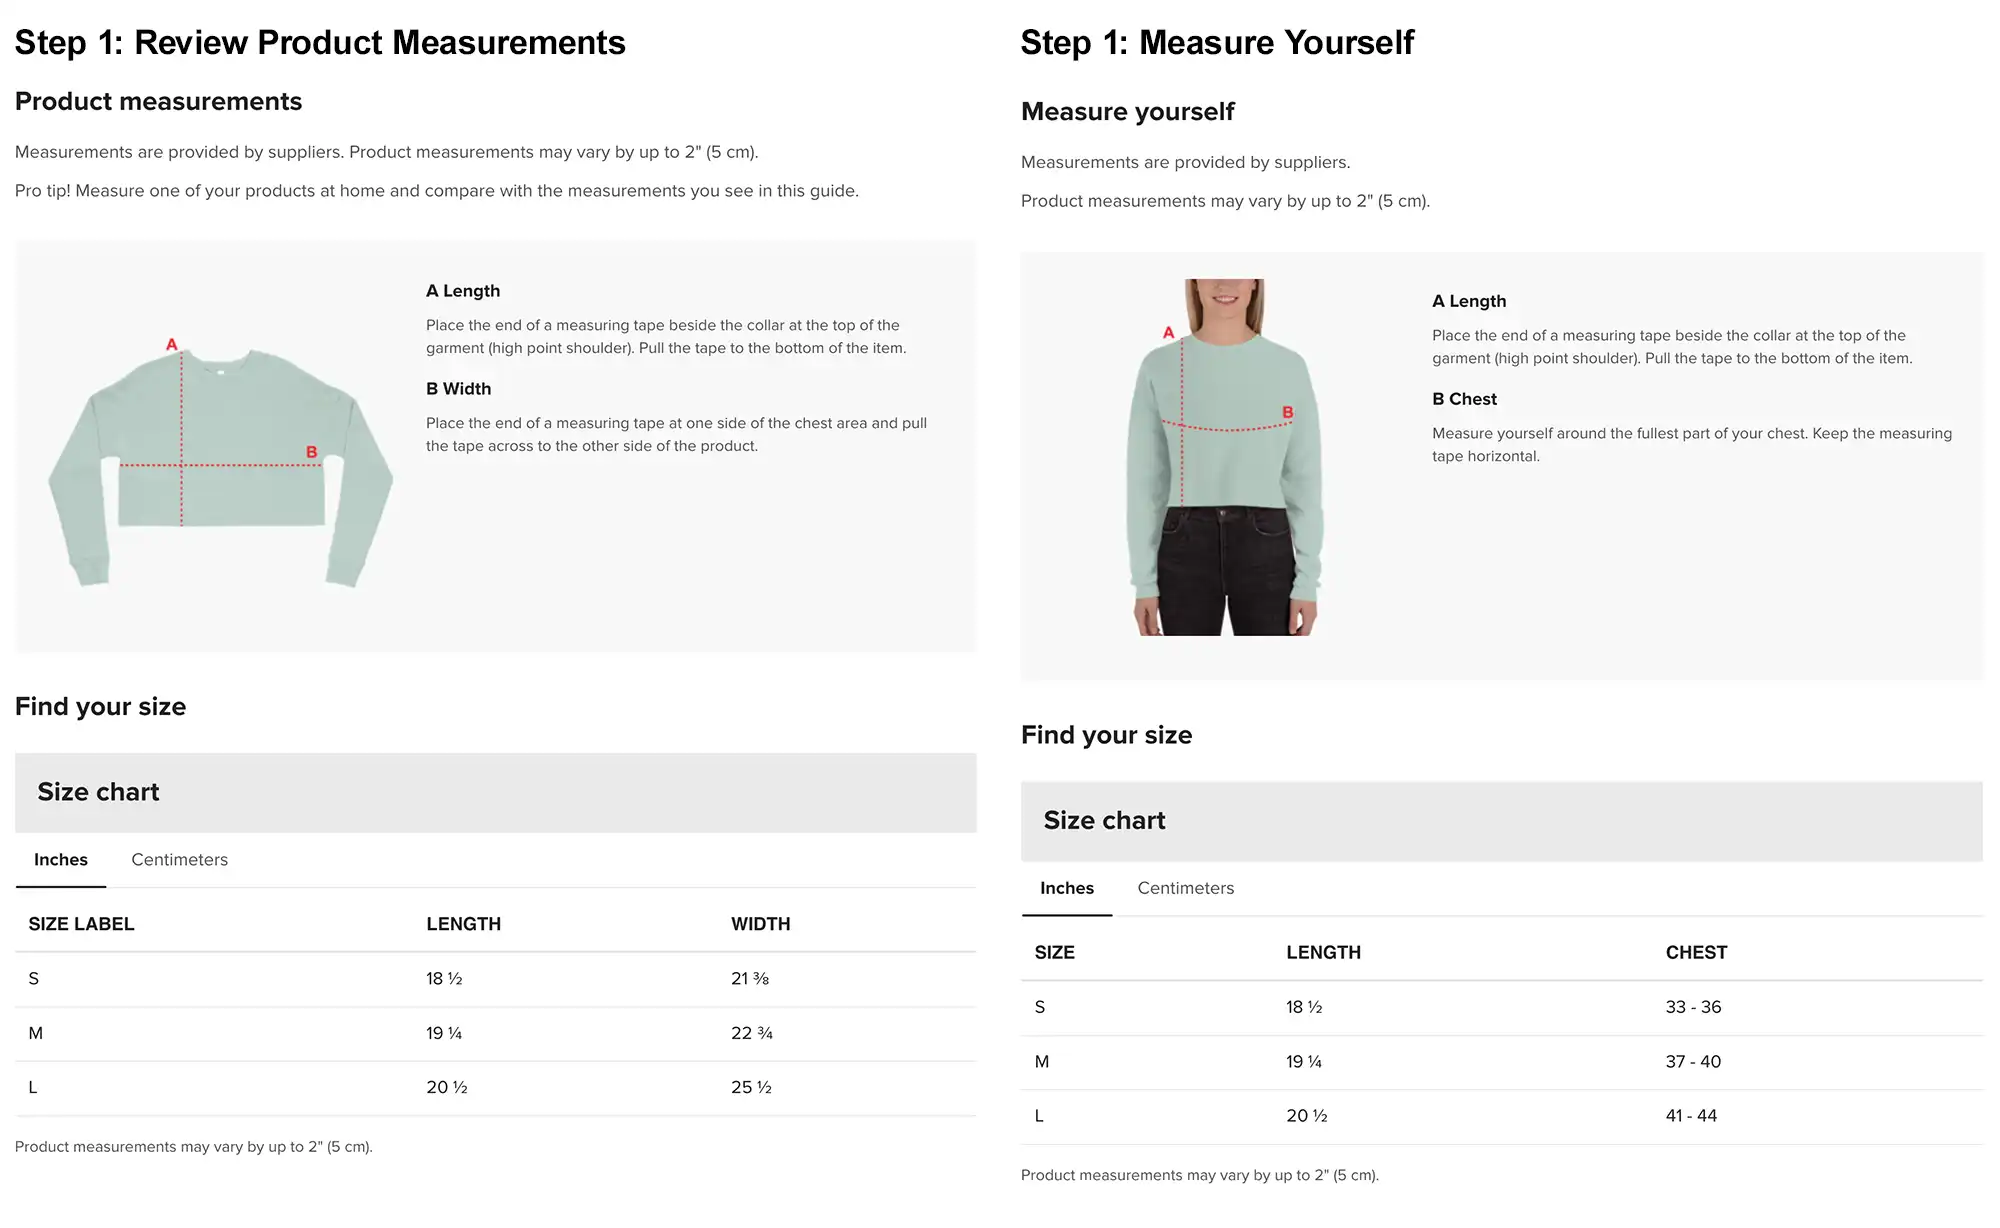
Task: Click the red A marker on model photo
Action: pos(1168,332)
